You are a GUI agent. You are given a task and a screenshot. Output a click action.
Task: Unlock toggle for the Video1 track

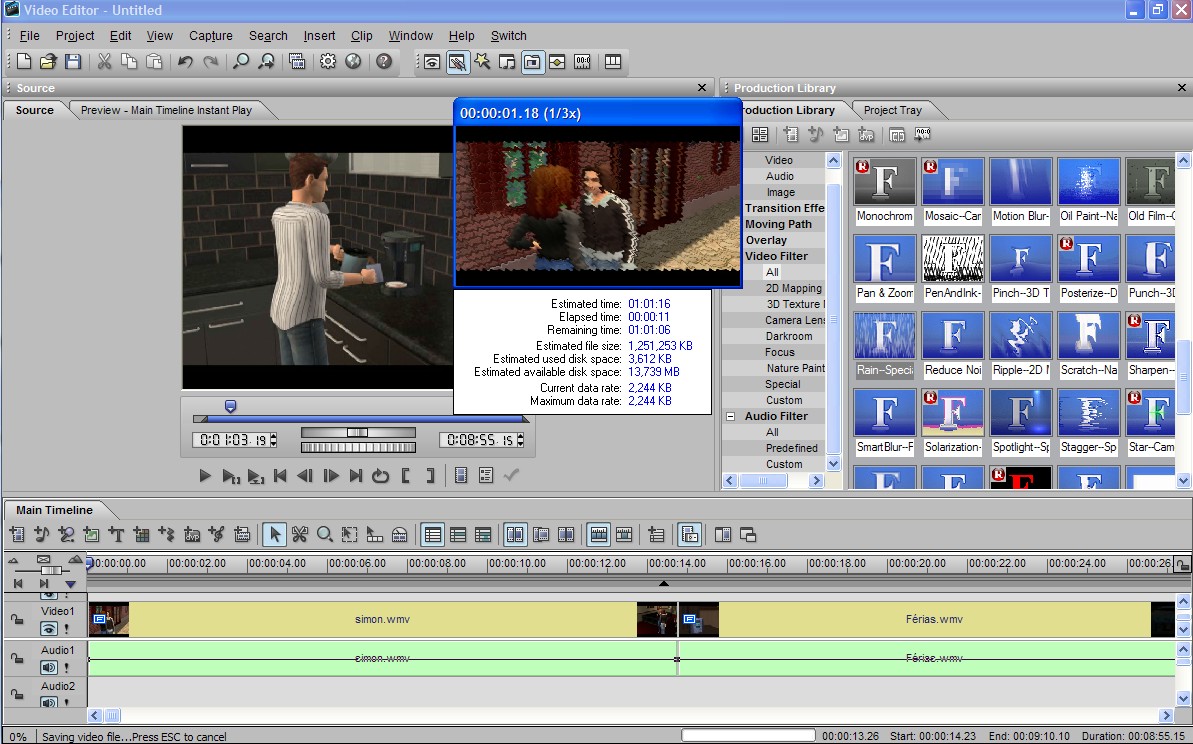pyautogui.click(x=17, y=620)
